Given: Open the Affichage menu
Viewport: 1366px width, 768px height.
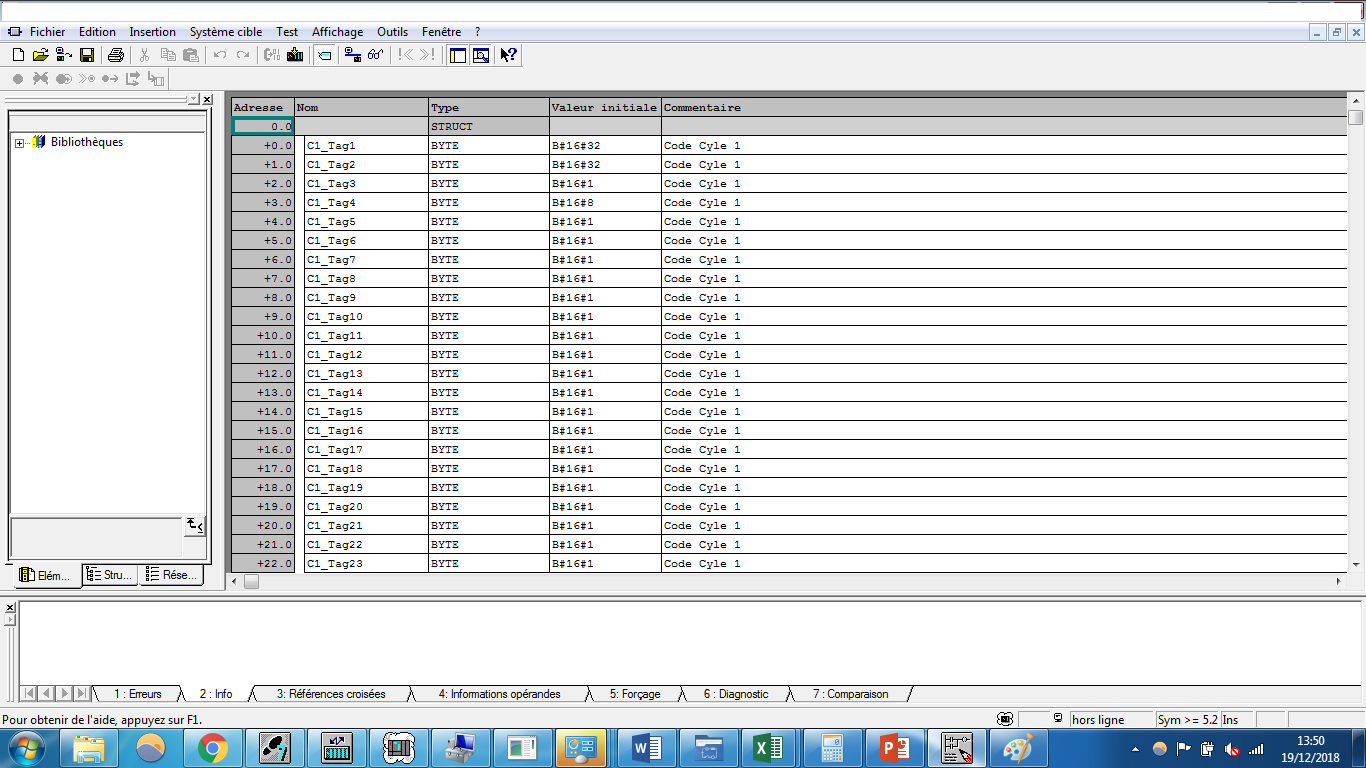Looking at the screenshot, I should 337,32.
